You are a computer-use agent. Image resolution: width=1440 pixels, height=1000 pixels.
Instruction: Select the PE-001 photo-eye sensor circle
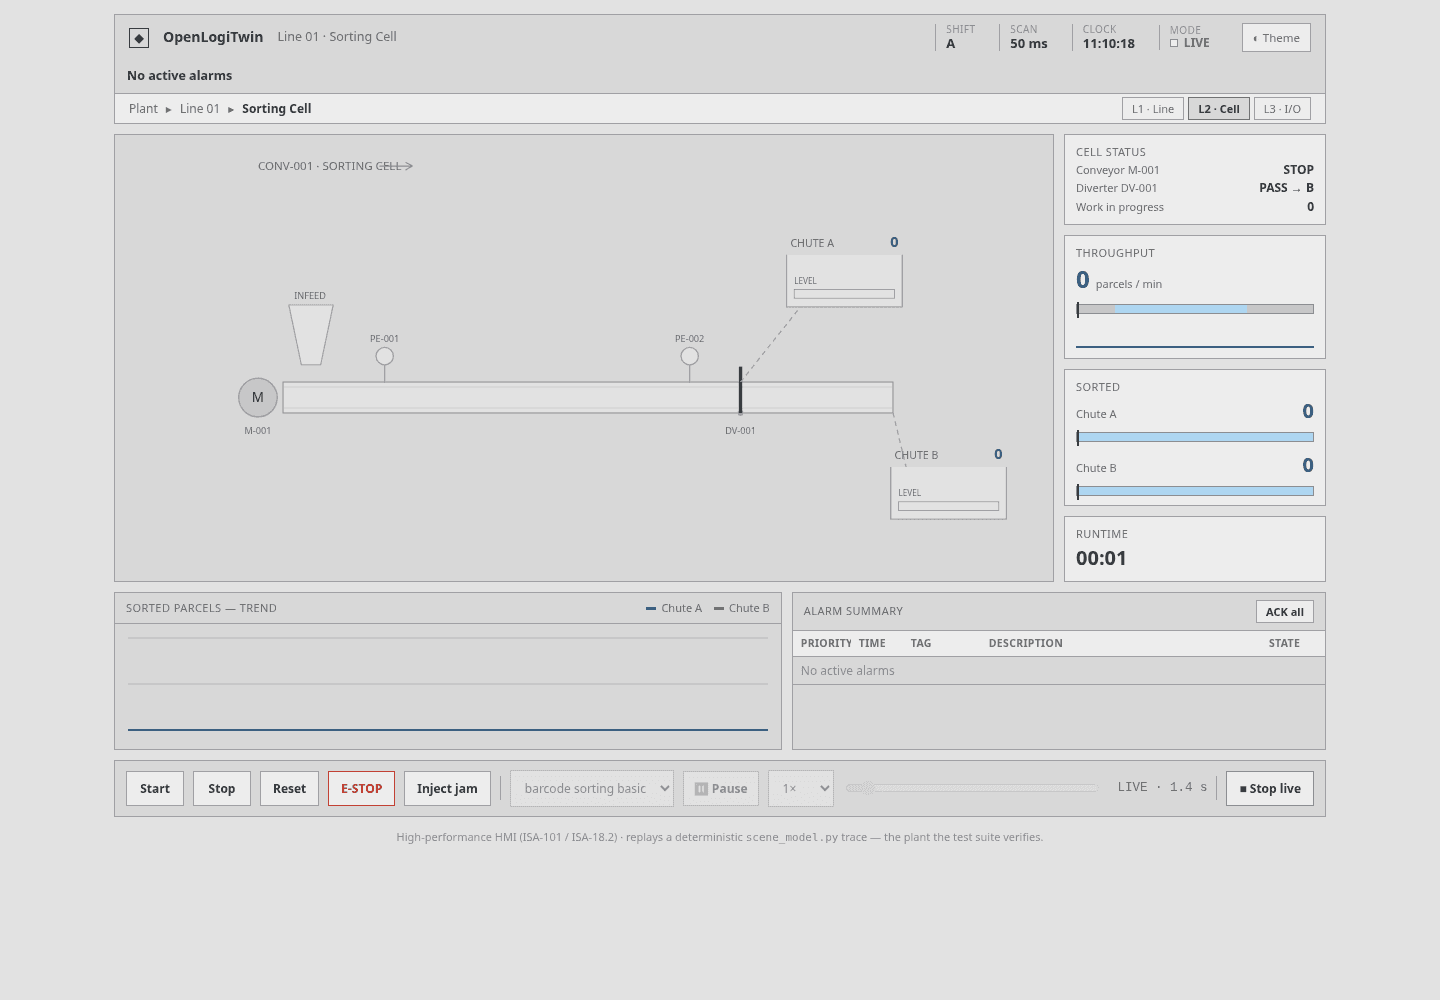tap(385, 356)
